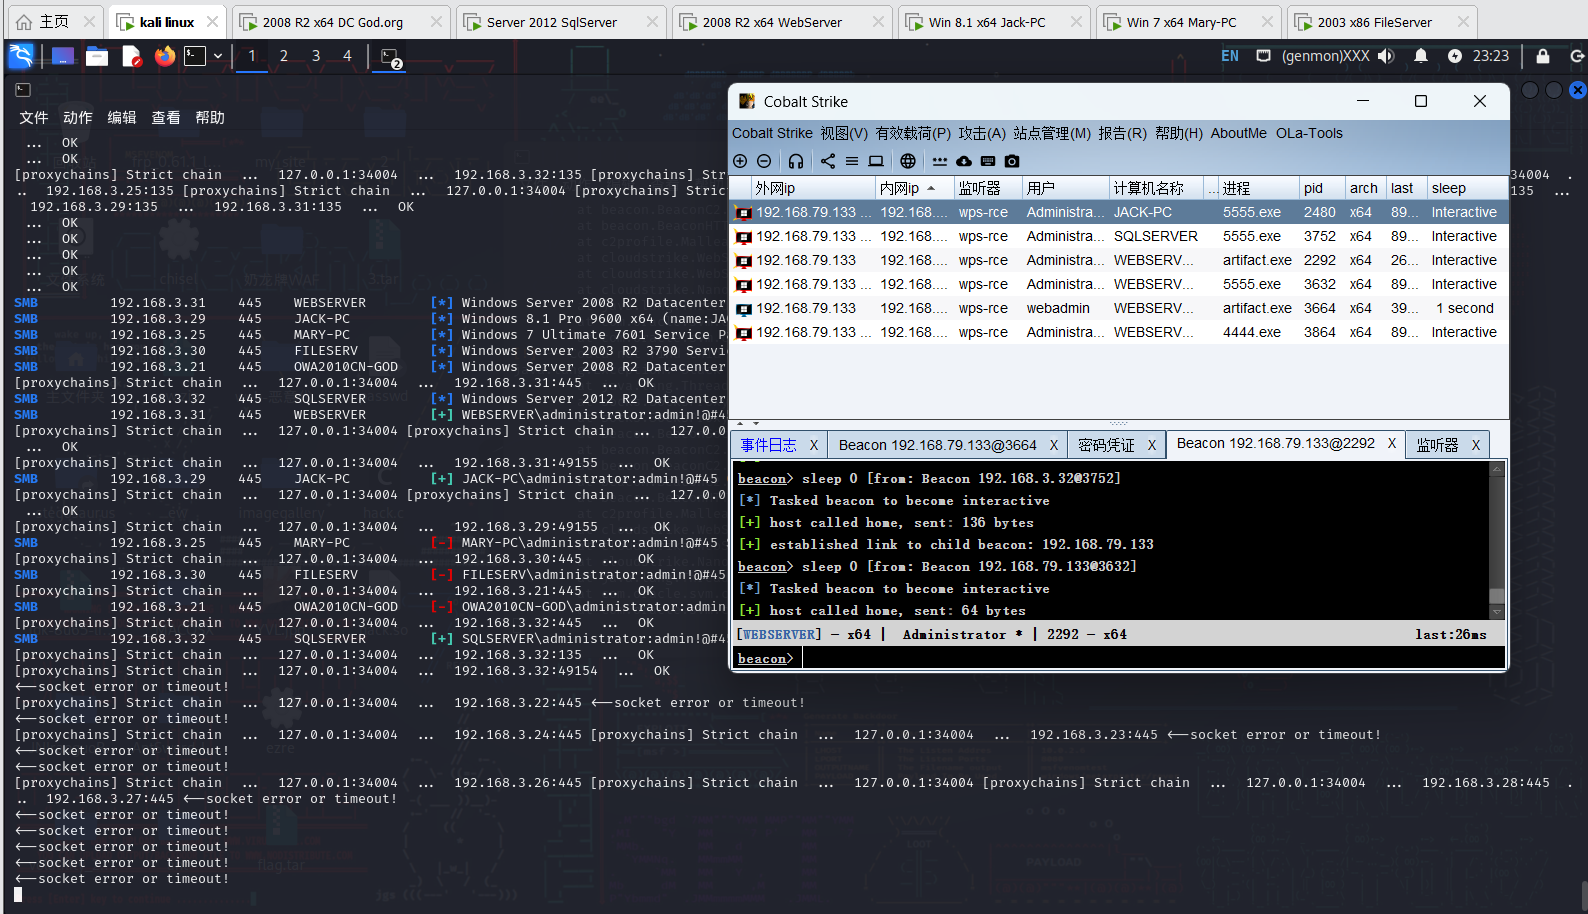Open the 站点管理(M) menu

coord(1052,133)
